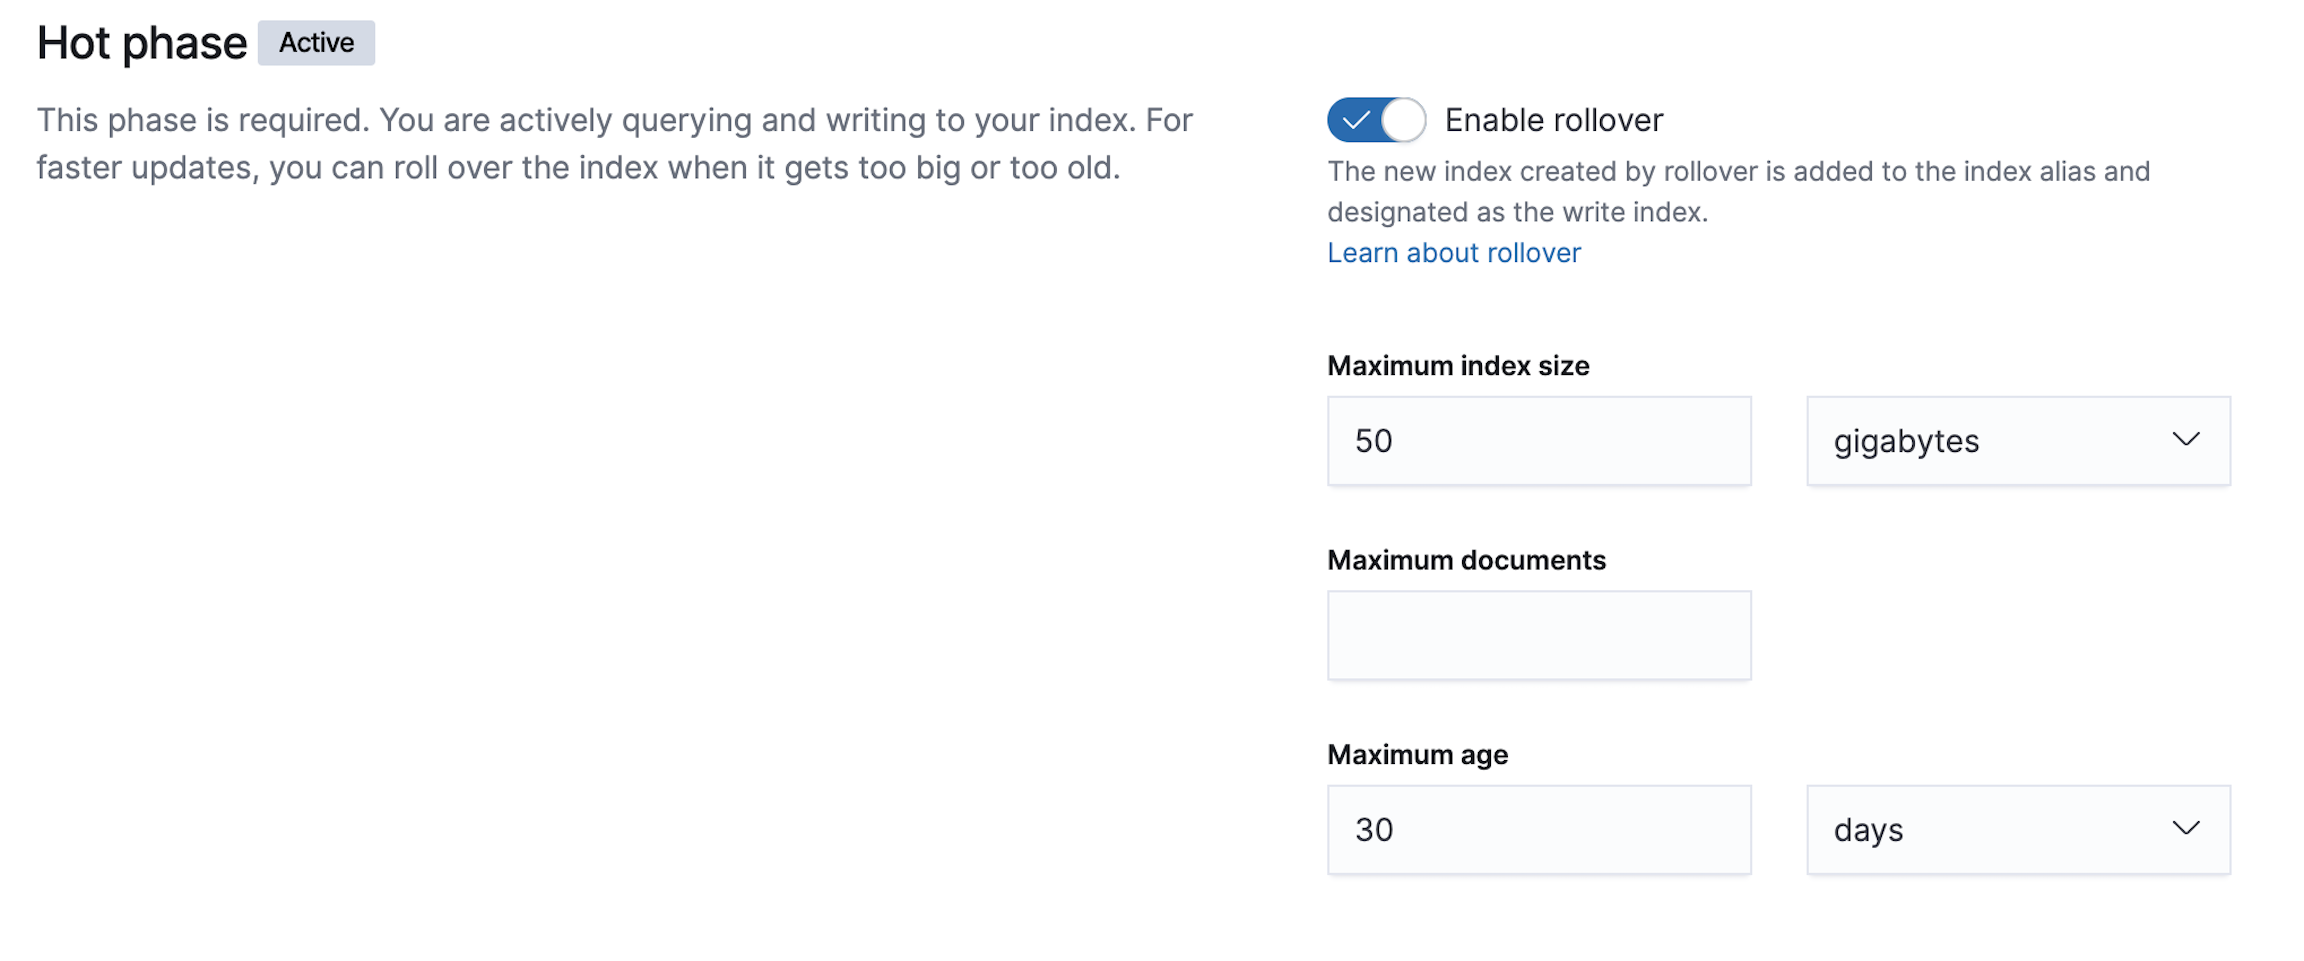This screenshot has height=961, width=2304.
Task: Click the Active status badge beside Hot phase
Action: tap(316, 43)
